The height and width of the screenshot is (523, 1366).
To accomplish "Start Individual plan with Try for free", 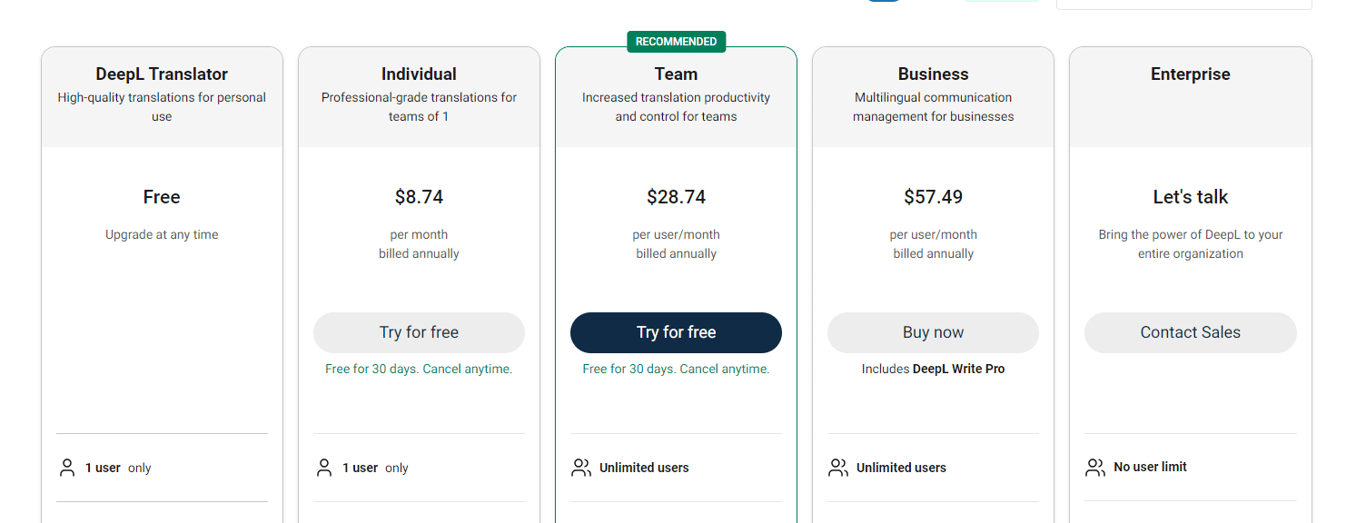I will 419,332.
